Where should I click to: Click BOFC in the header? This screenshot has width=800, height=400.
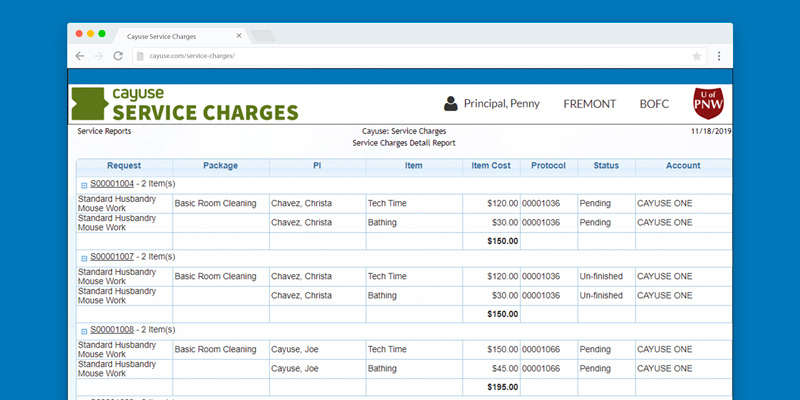(x=654, y=104)
